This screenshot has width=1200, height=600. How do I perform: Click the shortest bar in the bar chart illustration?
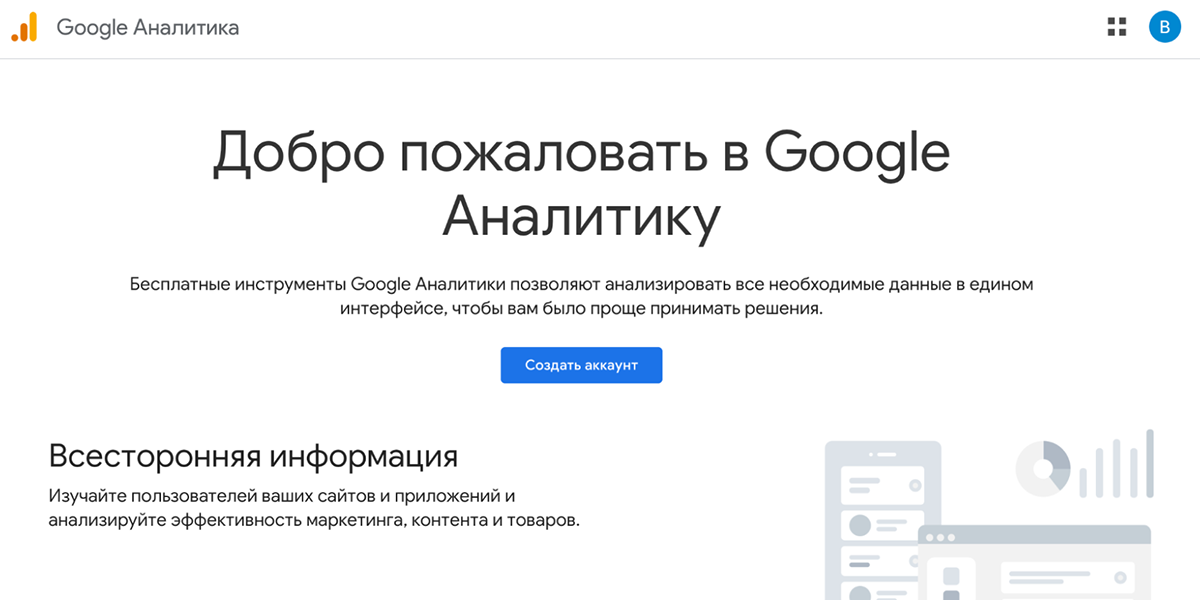click(x=1084, y=482)
